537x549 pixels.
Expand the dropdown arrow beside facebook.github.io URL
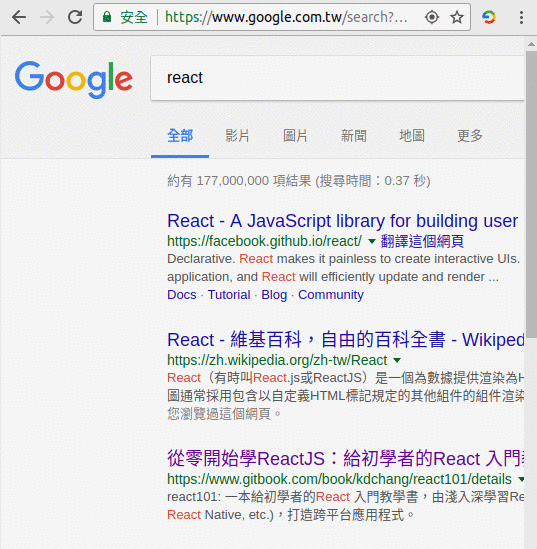coord(372,241)
